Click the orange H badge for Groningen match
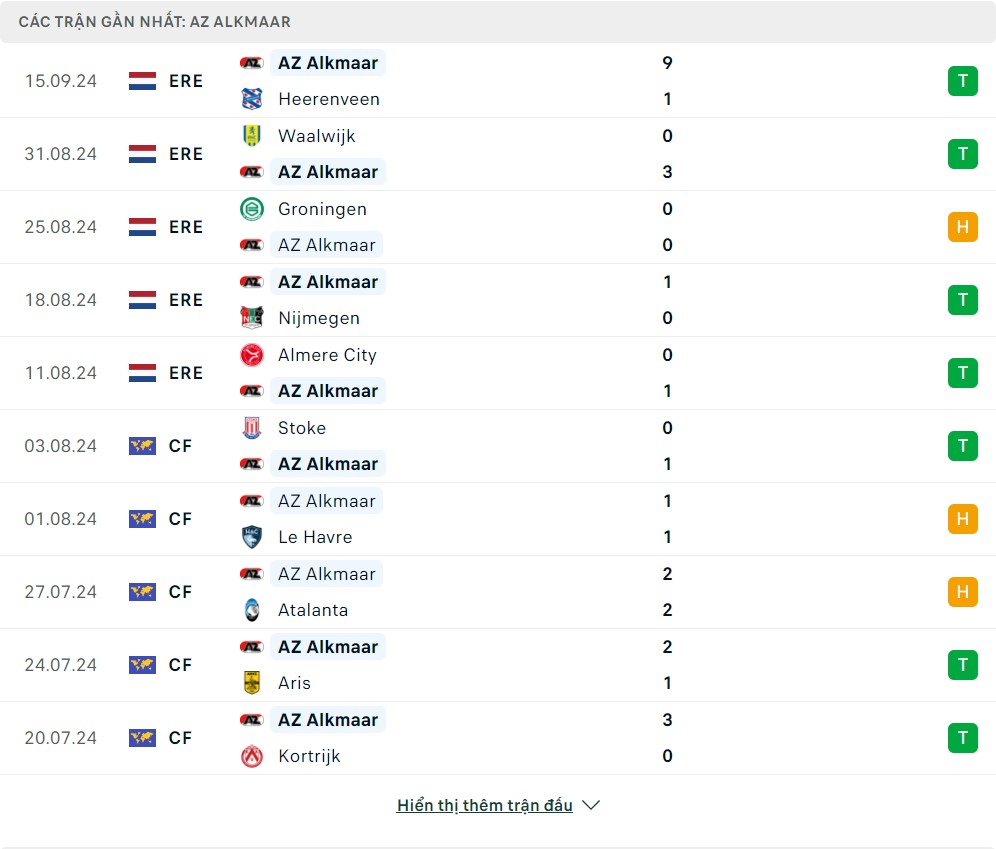Viewport: 996px width, 849px height. coord(962,227)
